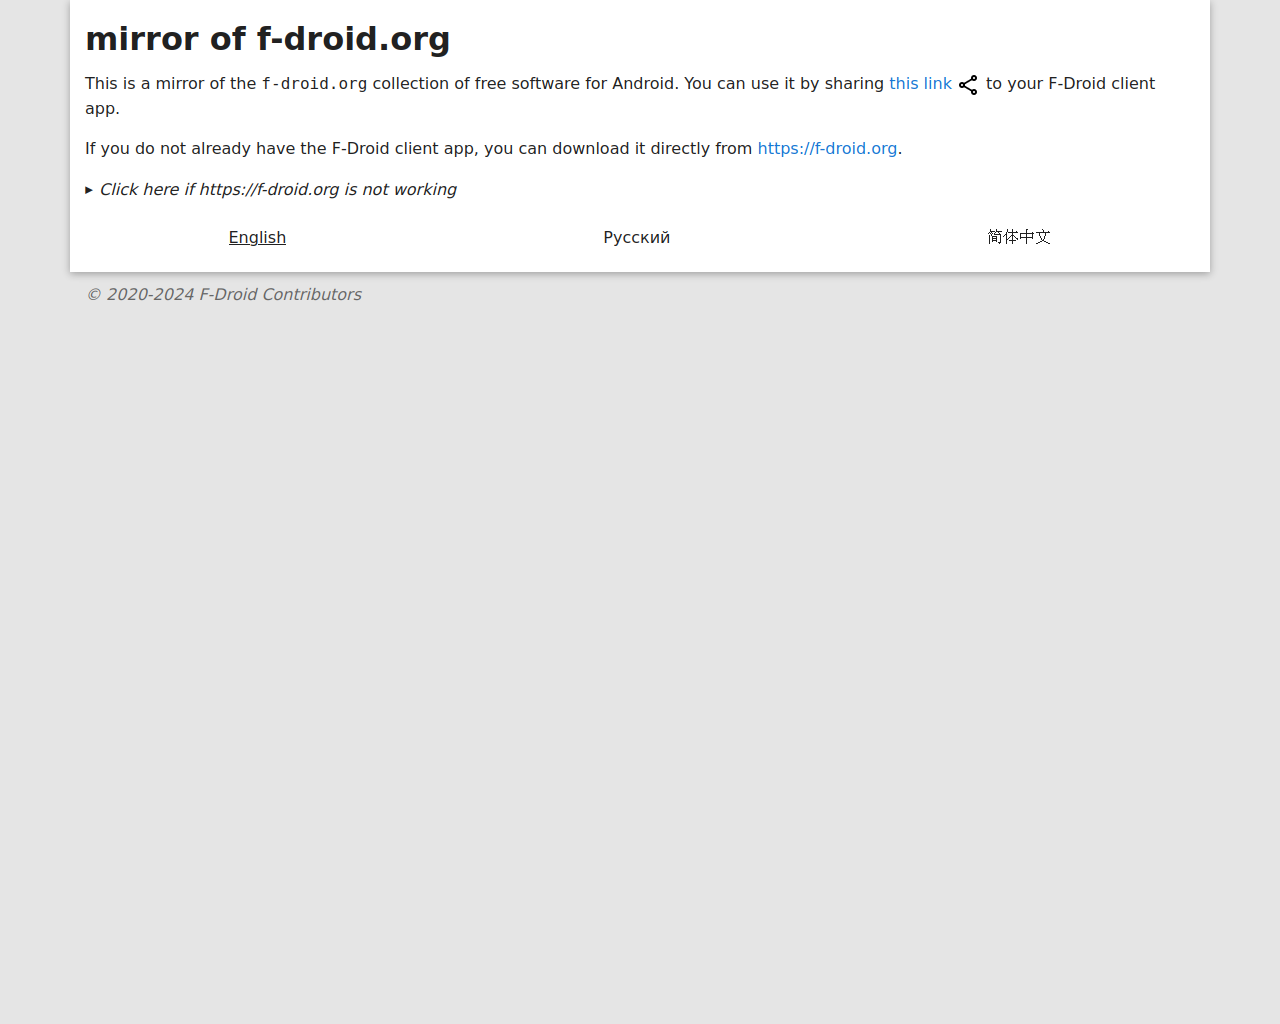Select the English language tab

click(257, 238)
